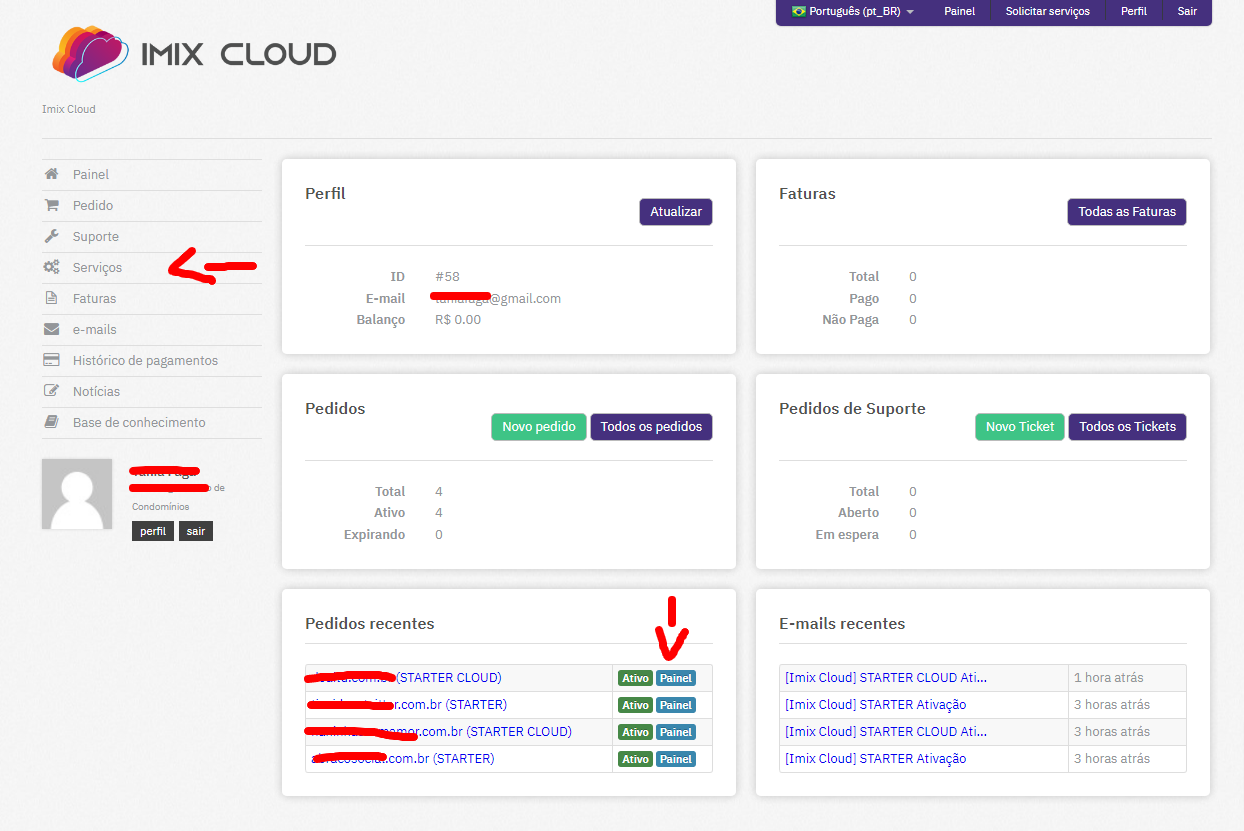
Task: Click the Todos os Tickets button
Action: pyautogui.click(x=1127, y=427)
